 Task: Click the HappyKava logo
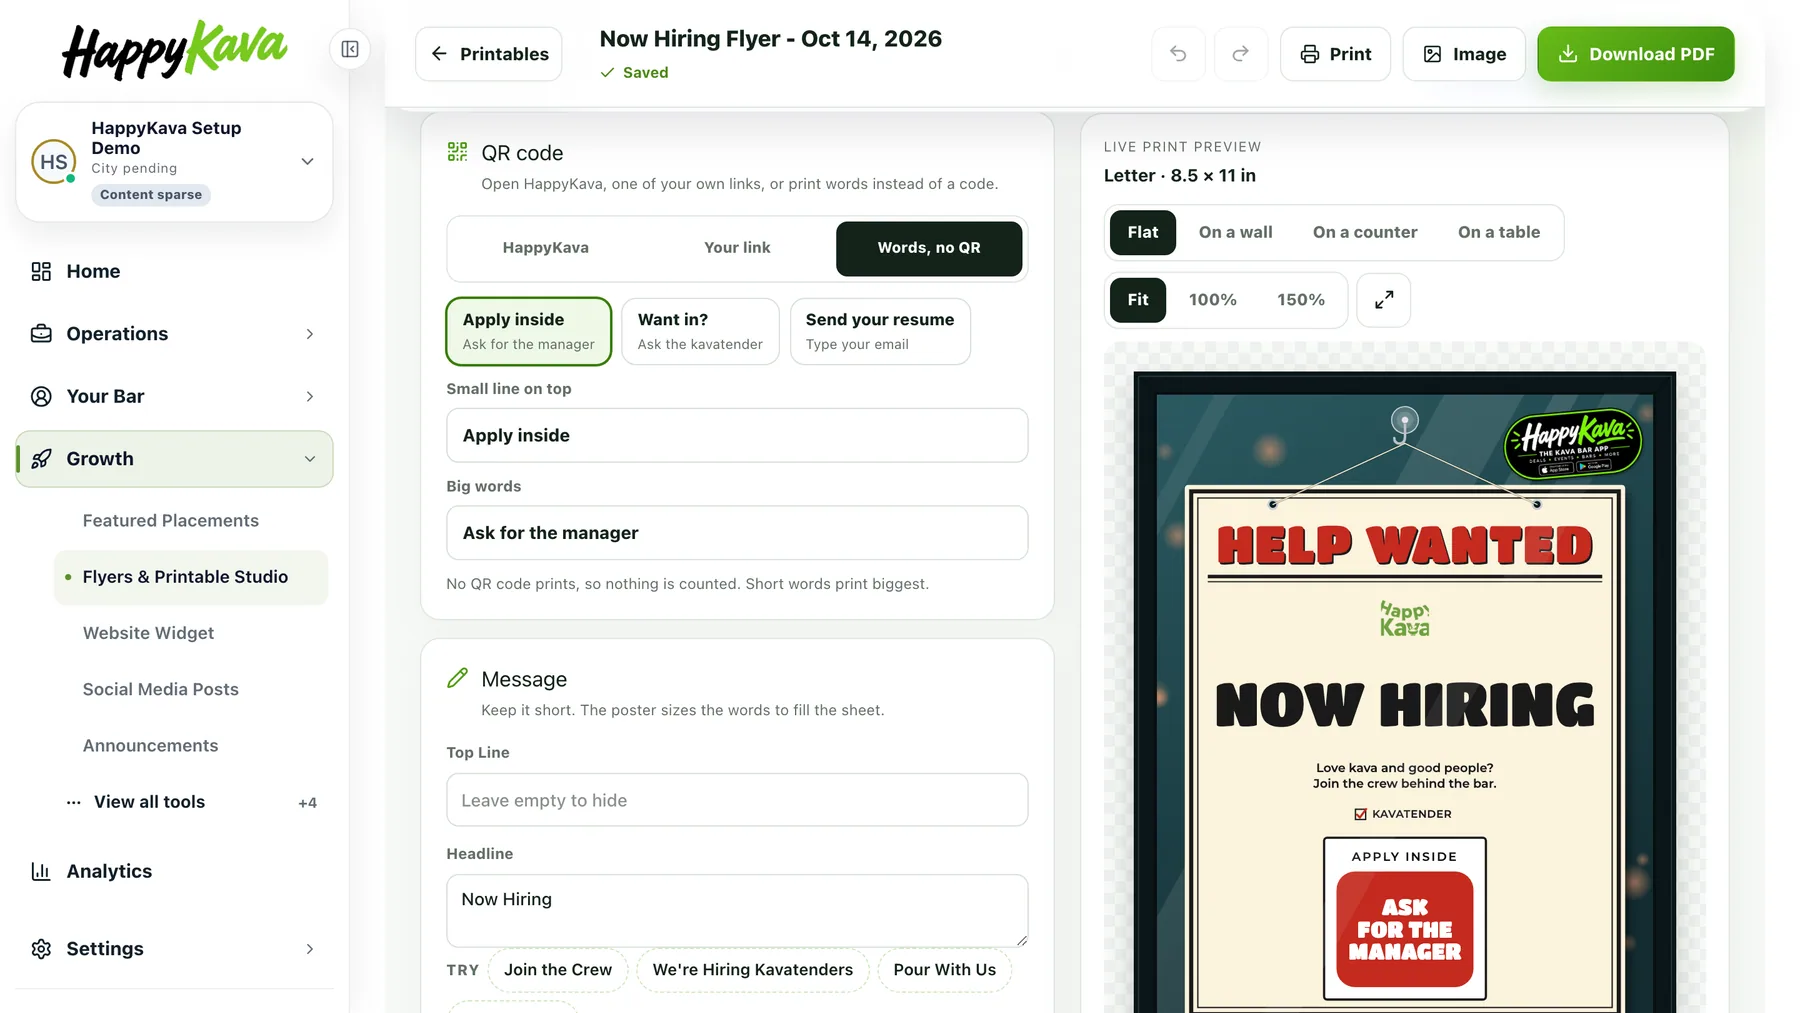click(x=174, y=50)
